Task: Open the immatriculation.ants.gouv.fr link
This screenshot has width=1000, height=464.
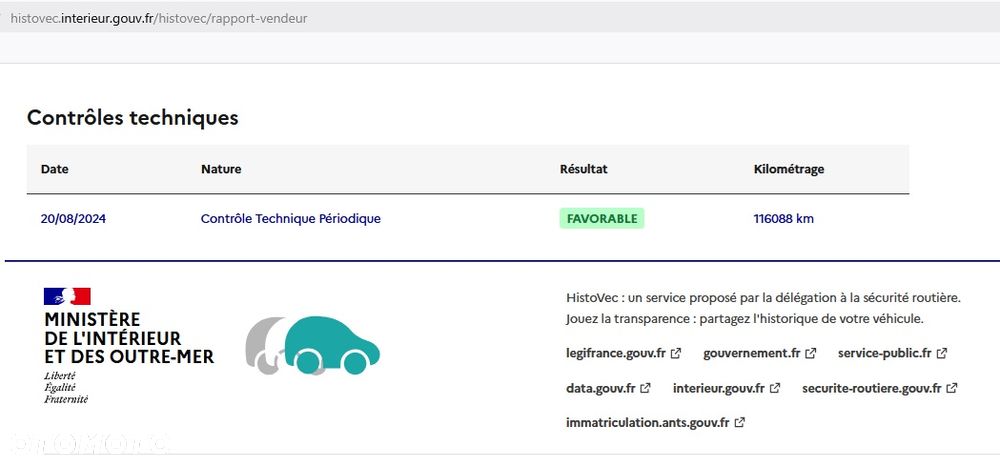Action: tap(655, 422)
